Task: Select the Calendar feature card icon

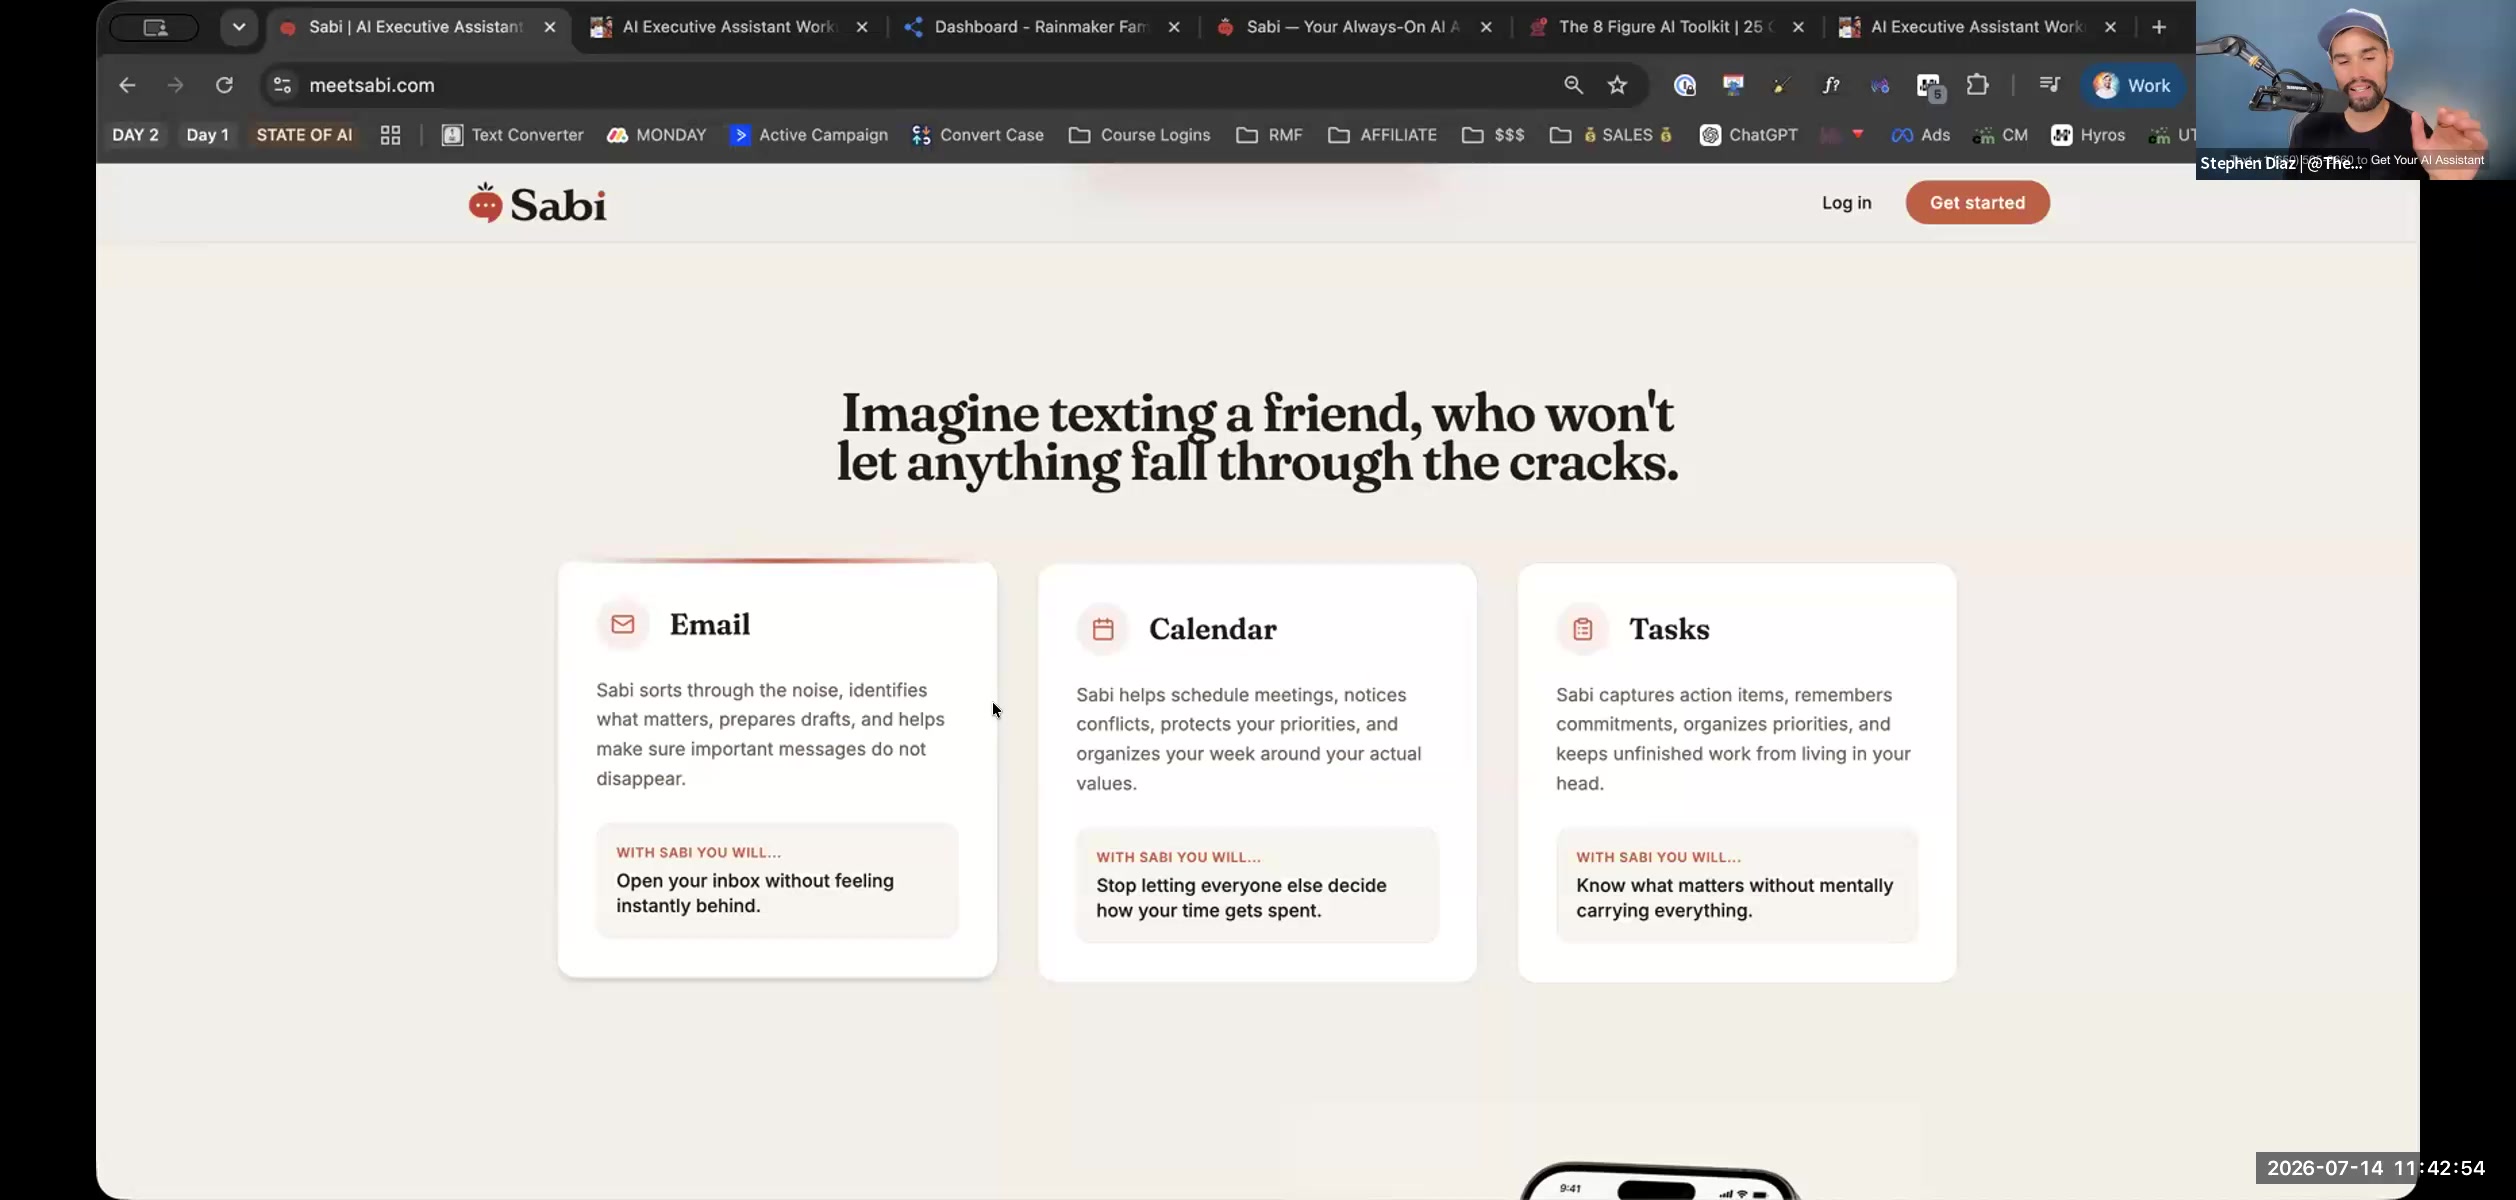Action: tap(1102, 630)
